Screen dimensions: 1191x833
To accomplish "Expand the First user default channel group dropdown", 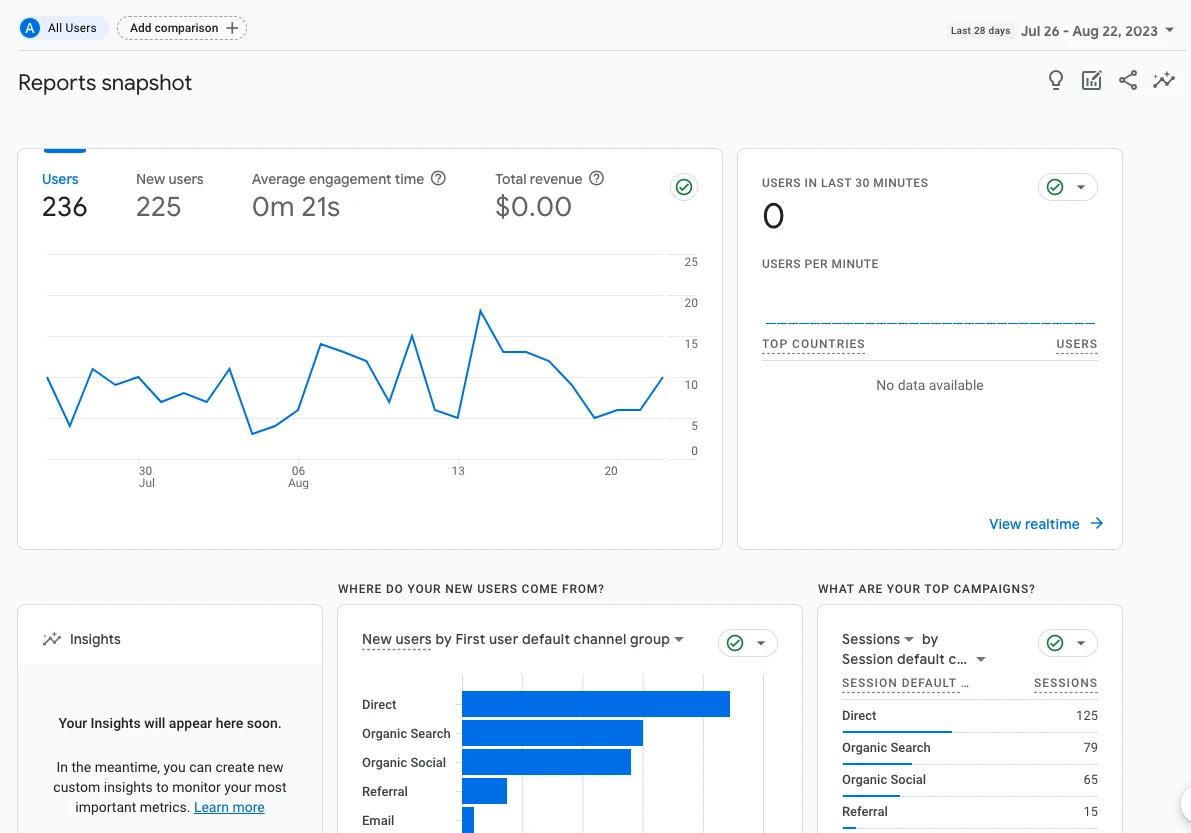I will click(679, 640).
